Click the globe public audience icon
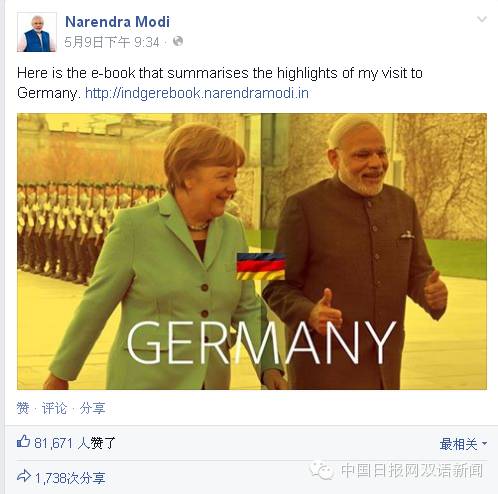Image resolution: width=498 pixels, height=494 pixels. 178,41
